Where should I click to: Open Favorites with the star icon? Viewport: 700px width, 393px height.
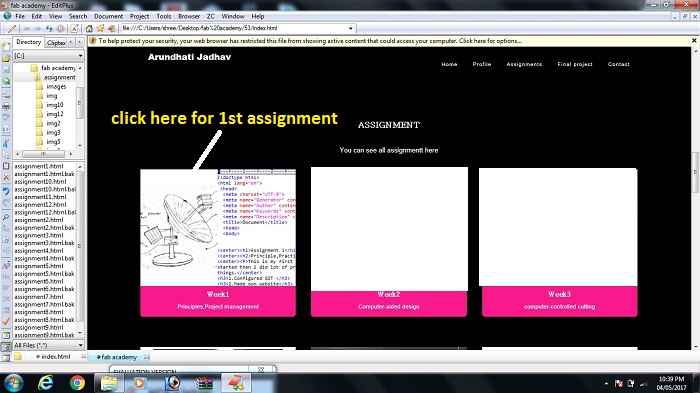[100, 28]
